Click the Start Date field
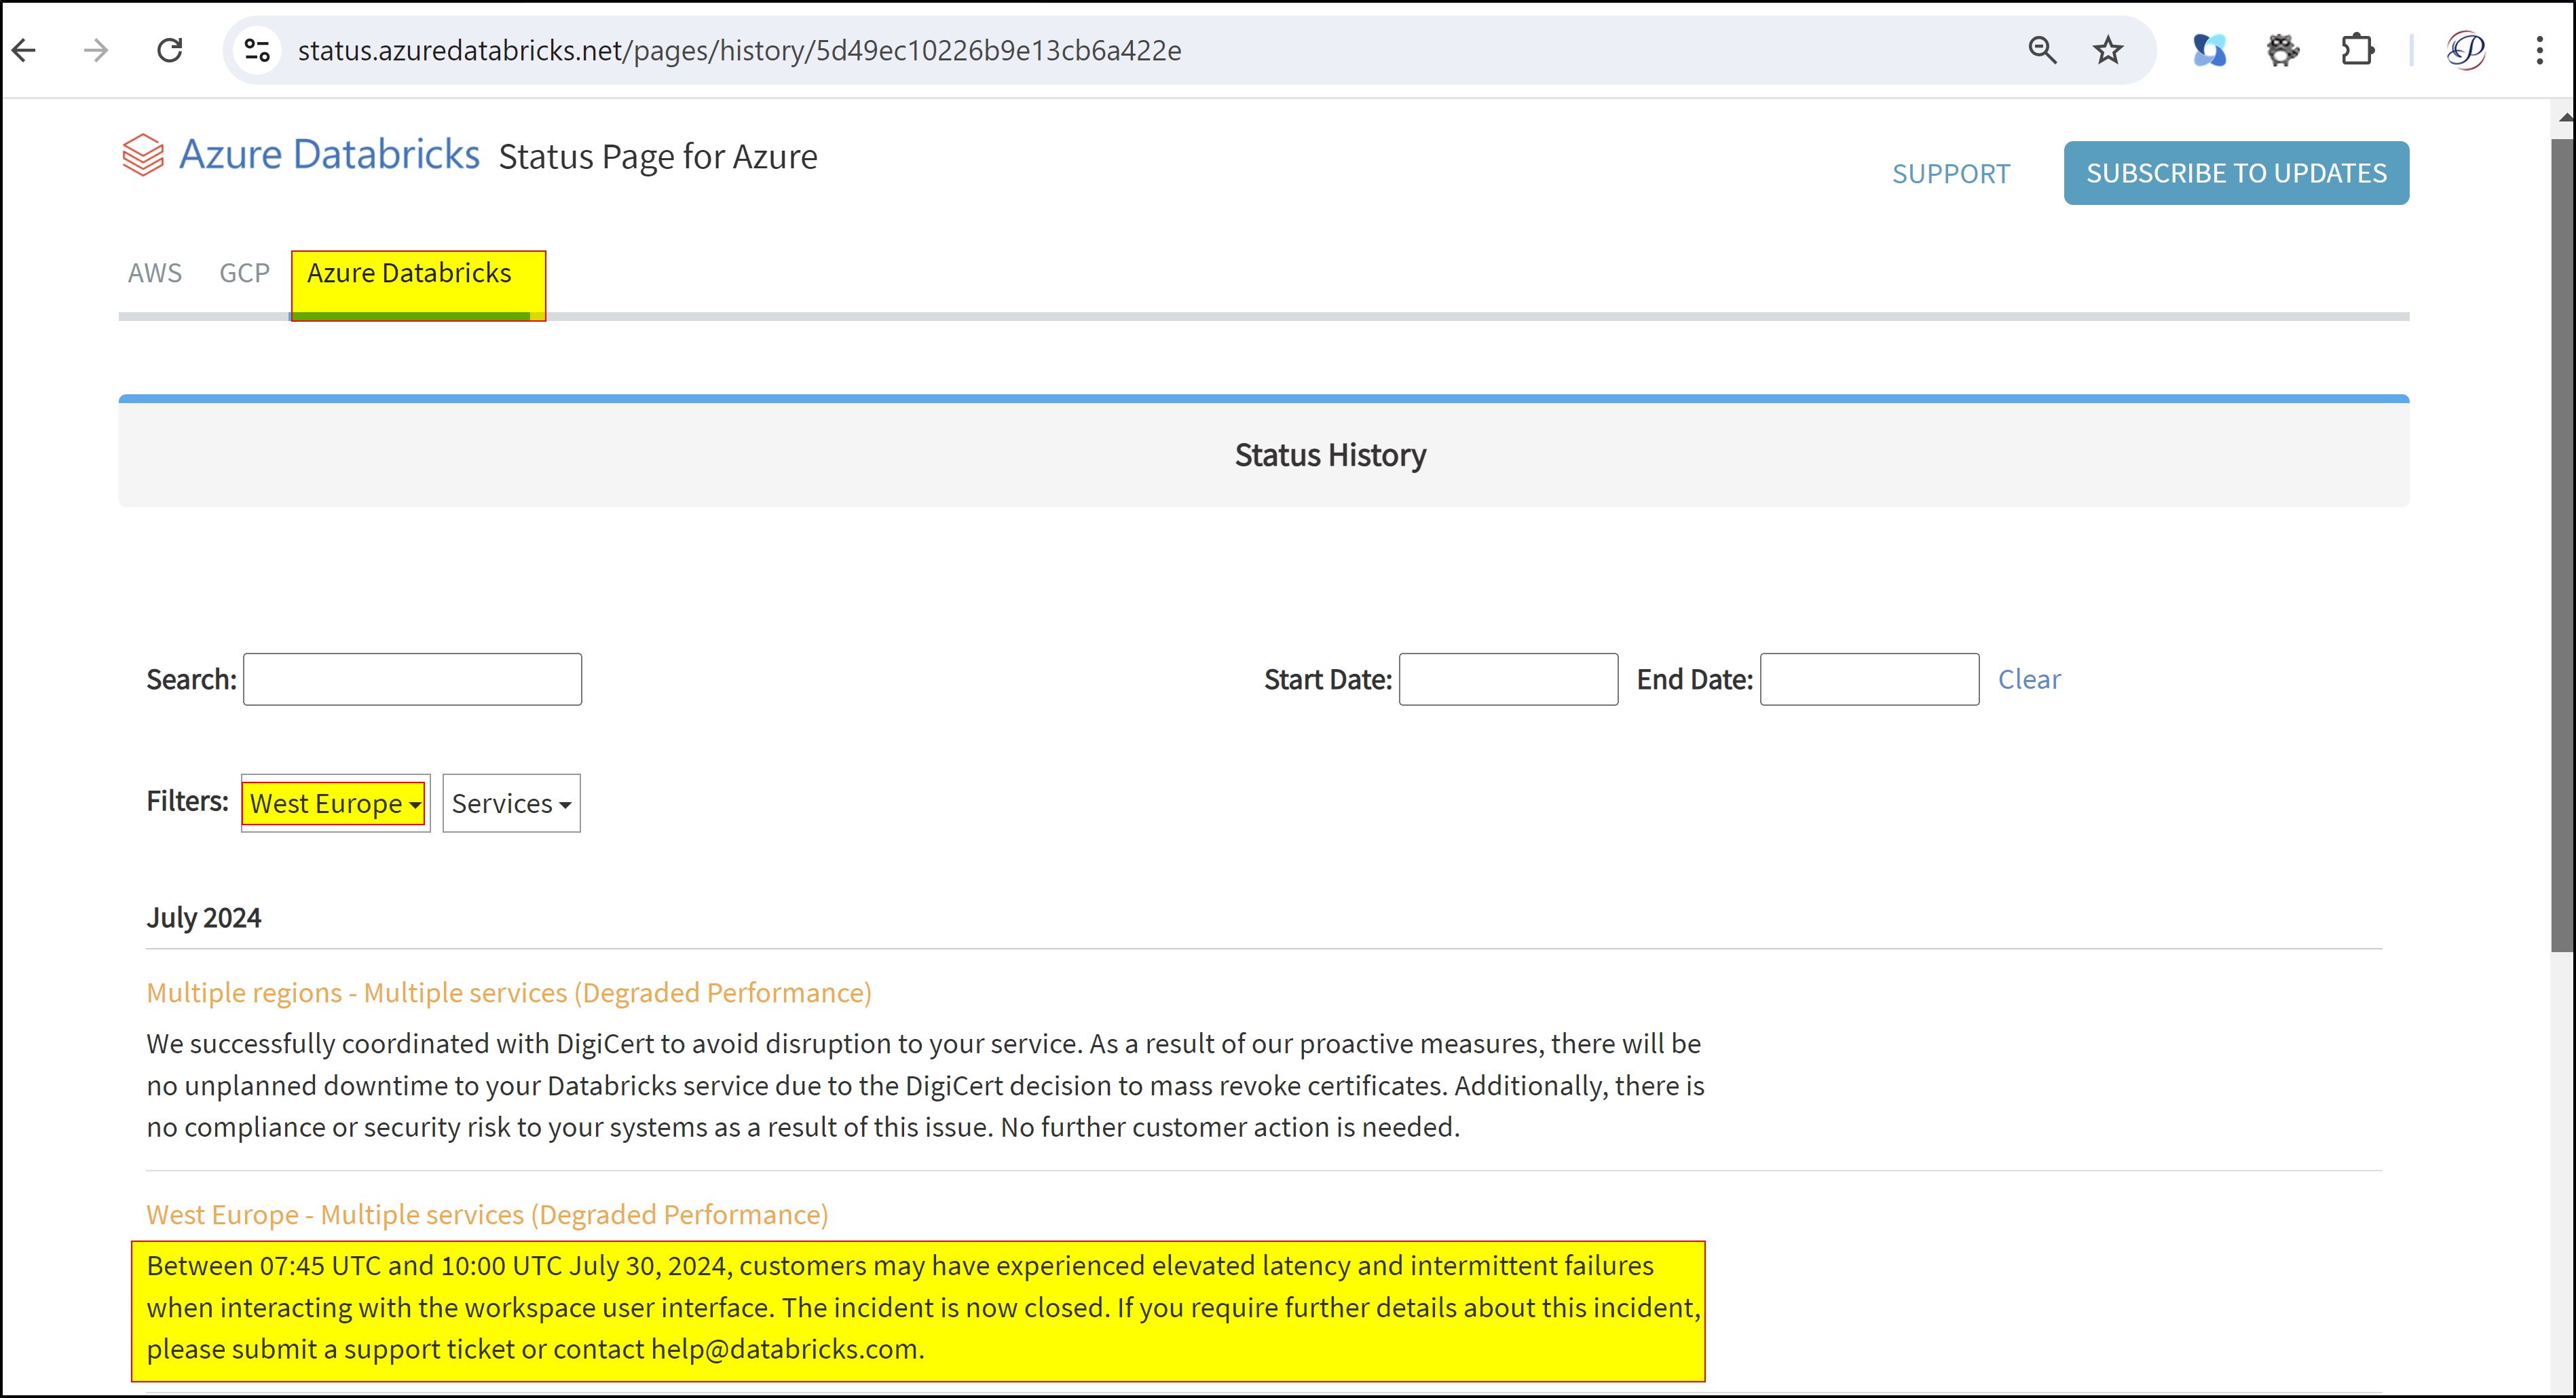 [x=1508, y=679]
